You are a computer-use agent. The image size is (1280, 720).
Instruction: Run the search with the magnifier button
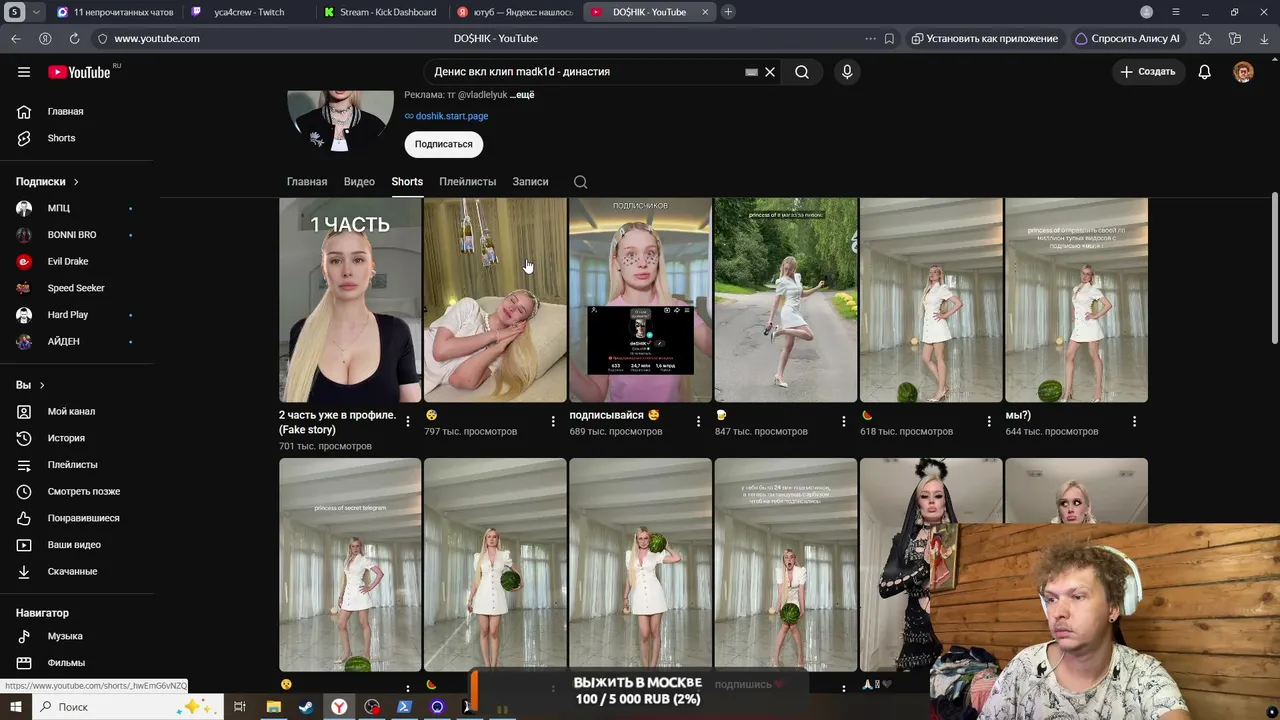coord(802,72)
